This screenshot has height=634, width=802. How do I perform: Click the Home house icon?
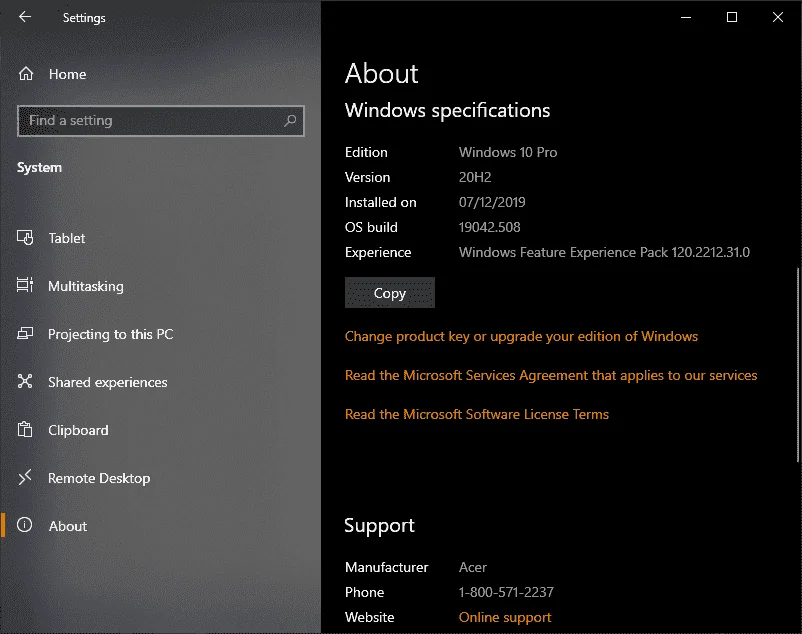(26, 74)
